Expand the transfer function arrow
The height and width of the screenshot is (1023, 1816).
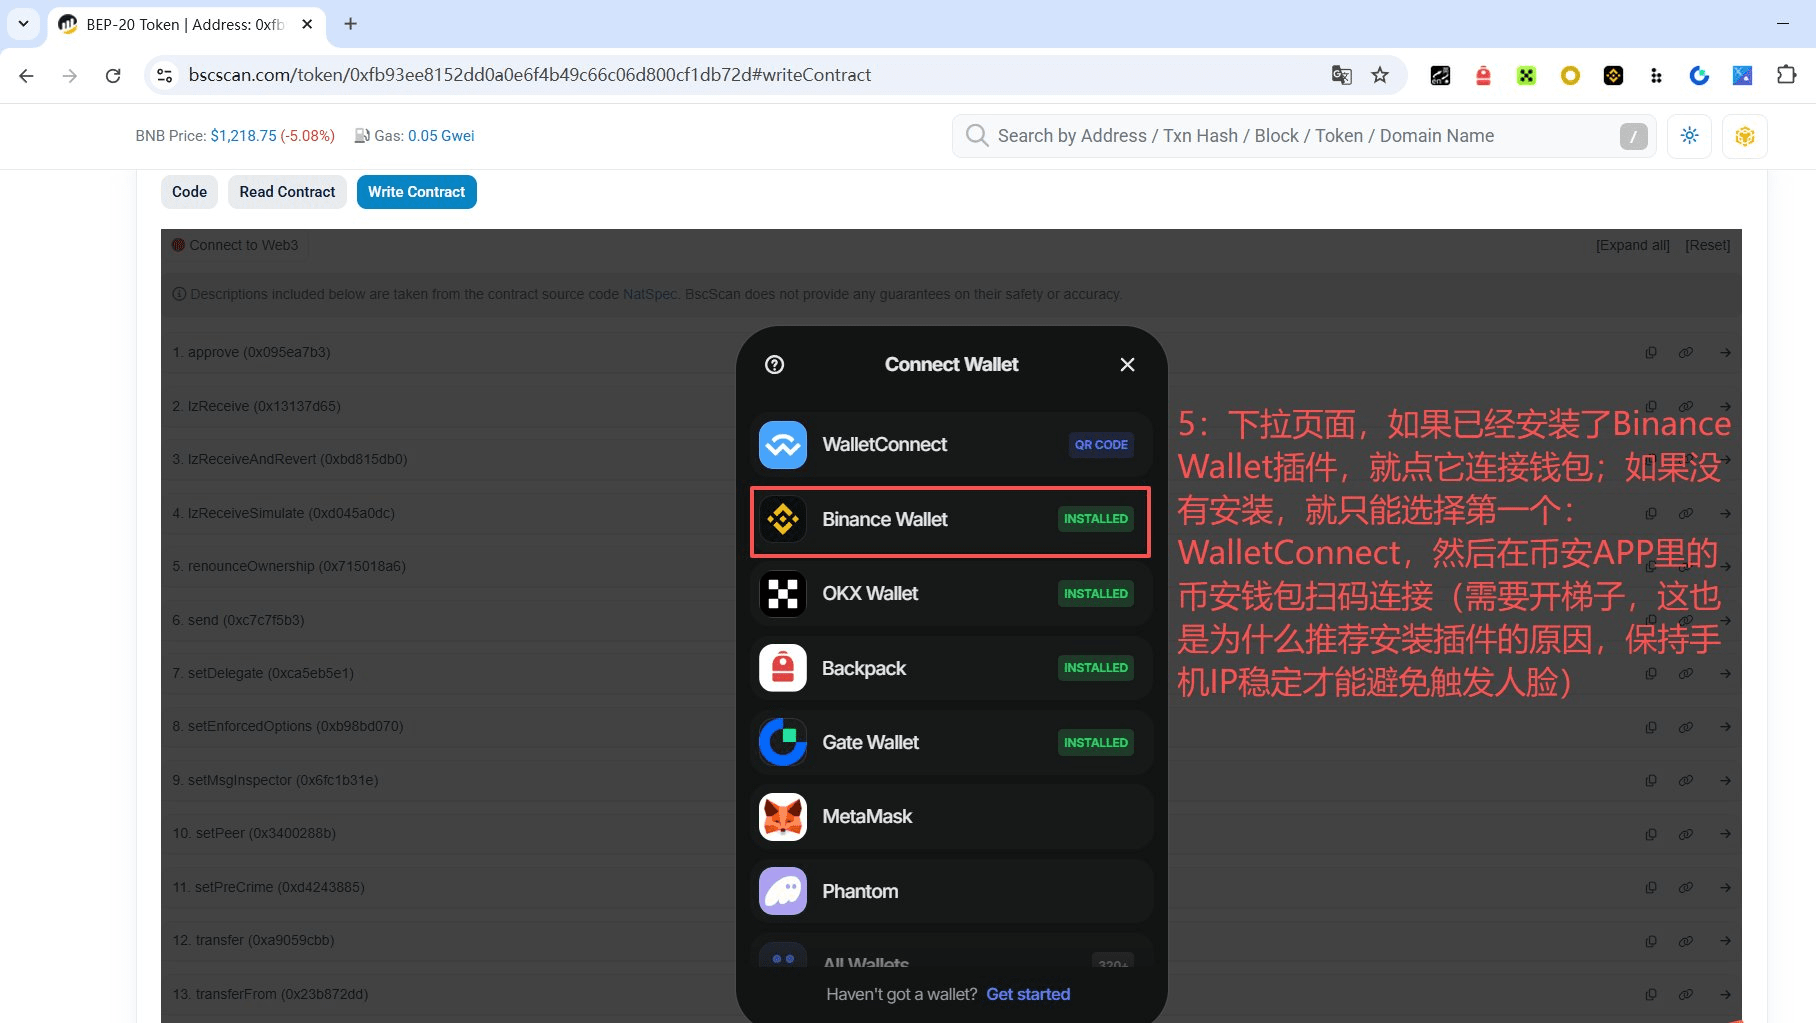click(1725, 941)
